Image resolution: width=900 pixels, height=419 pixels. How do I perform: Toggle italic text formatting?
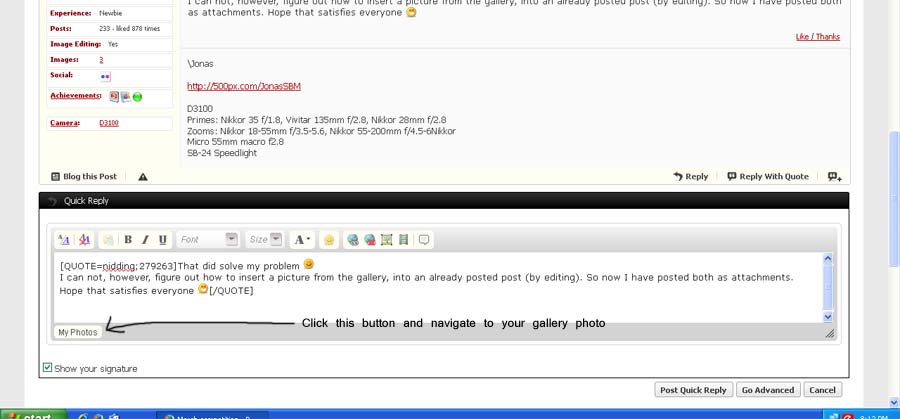click(x=145, y=240)
